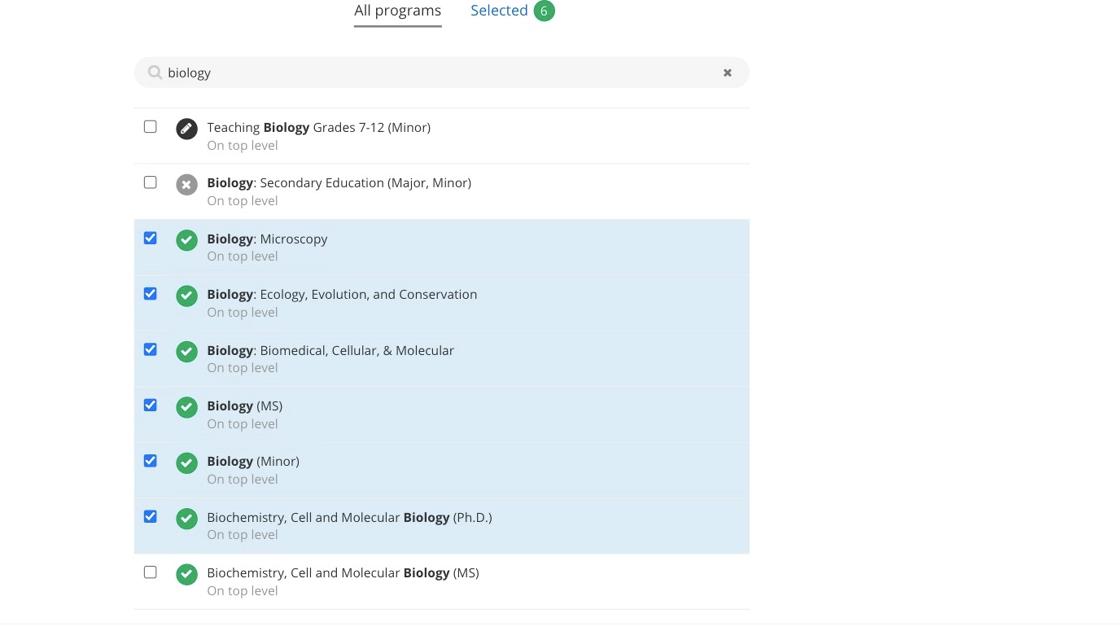Click the green selected-count badge showing 6
This screenshot has height=627, width=1120.
(x=544, y=11)
